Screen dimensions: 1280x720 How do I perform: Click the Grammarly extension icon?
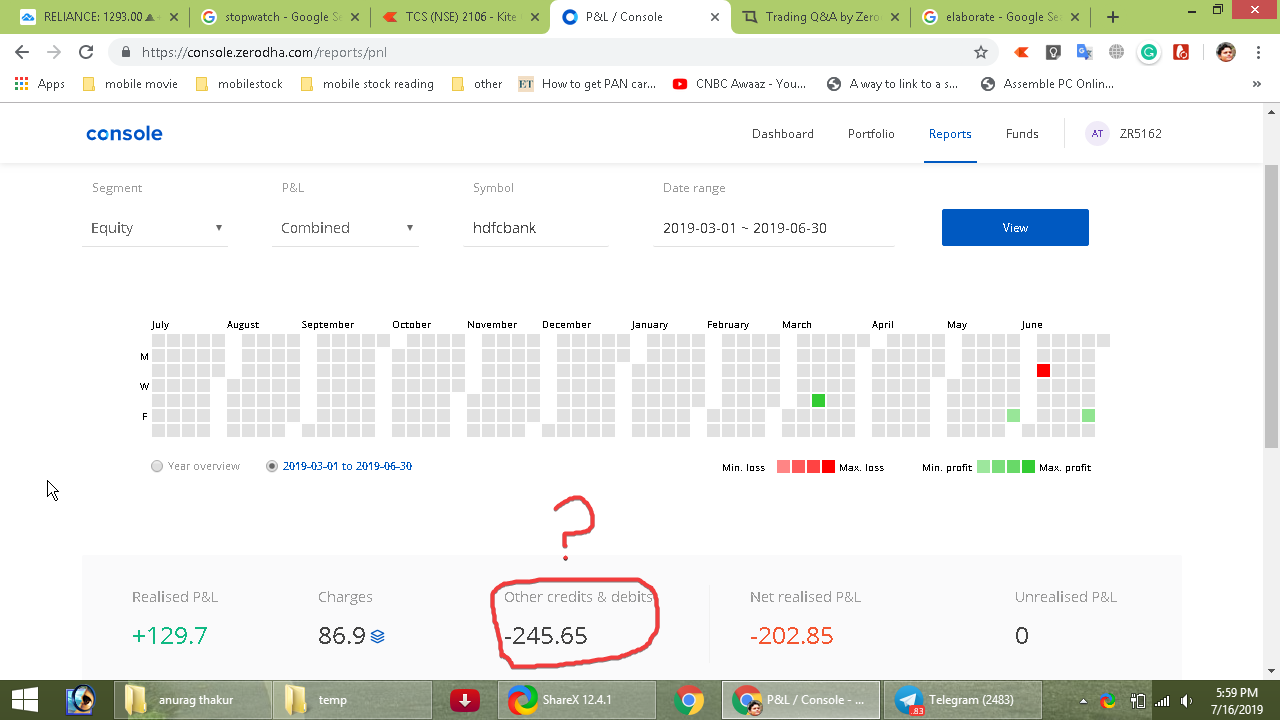(x=1149, y=52)
